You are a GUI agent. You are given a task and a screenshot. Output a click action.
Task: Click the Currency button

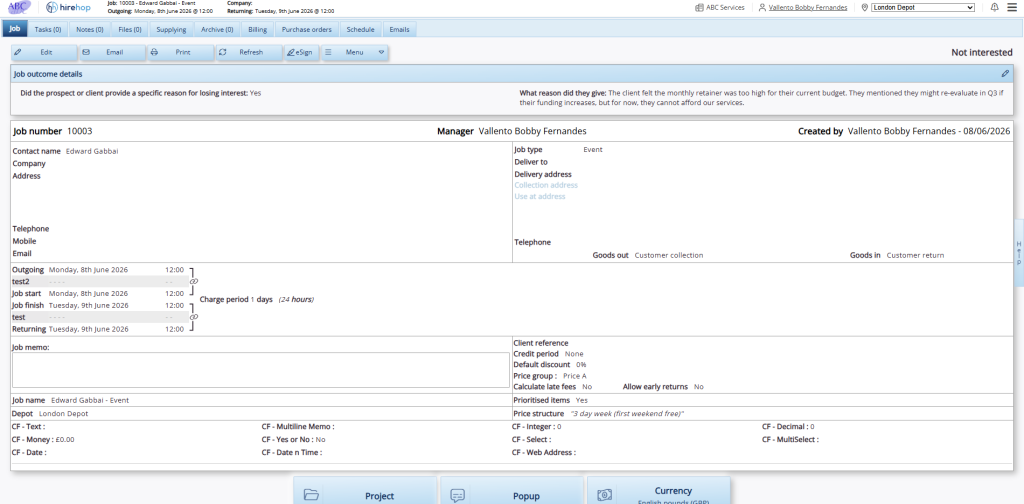click(x=659, y=491)
